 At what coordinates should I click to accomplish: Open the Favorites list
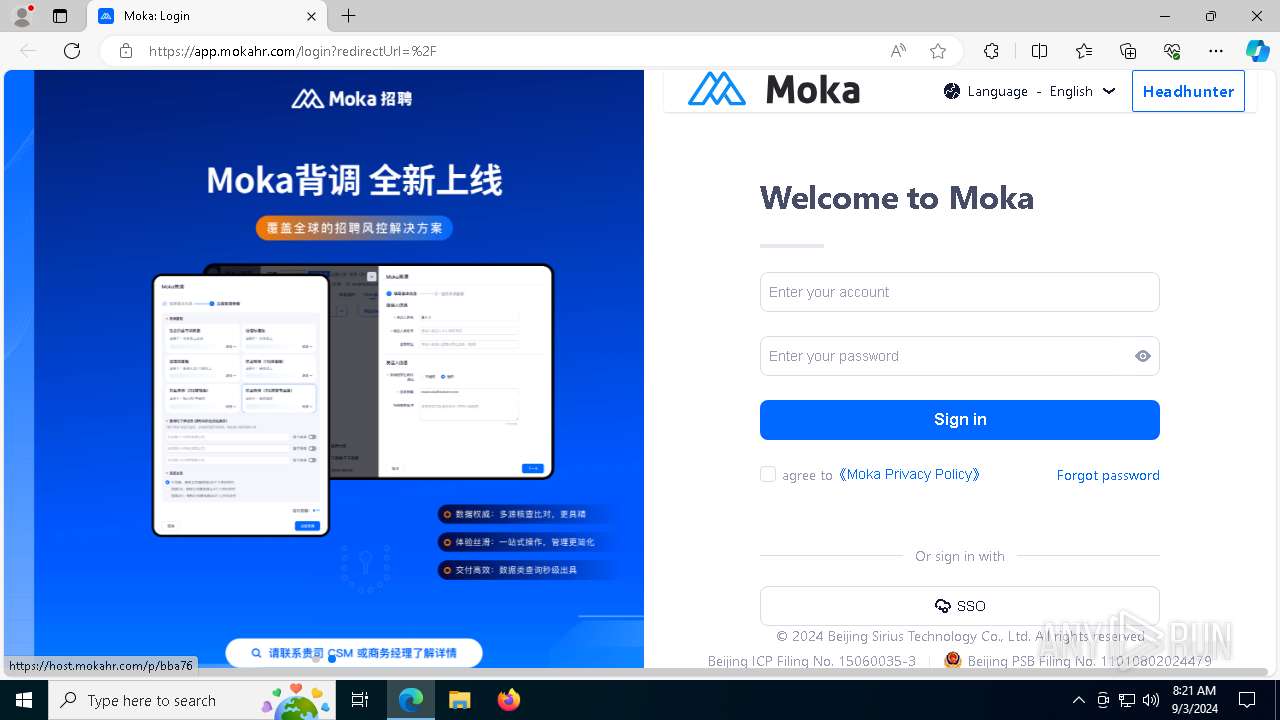point(1084,51)
